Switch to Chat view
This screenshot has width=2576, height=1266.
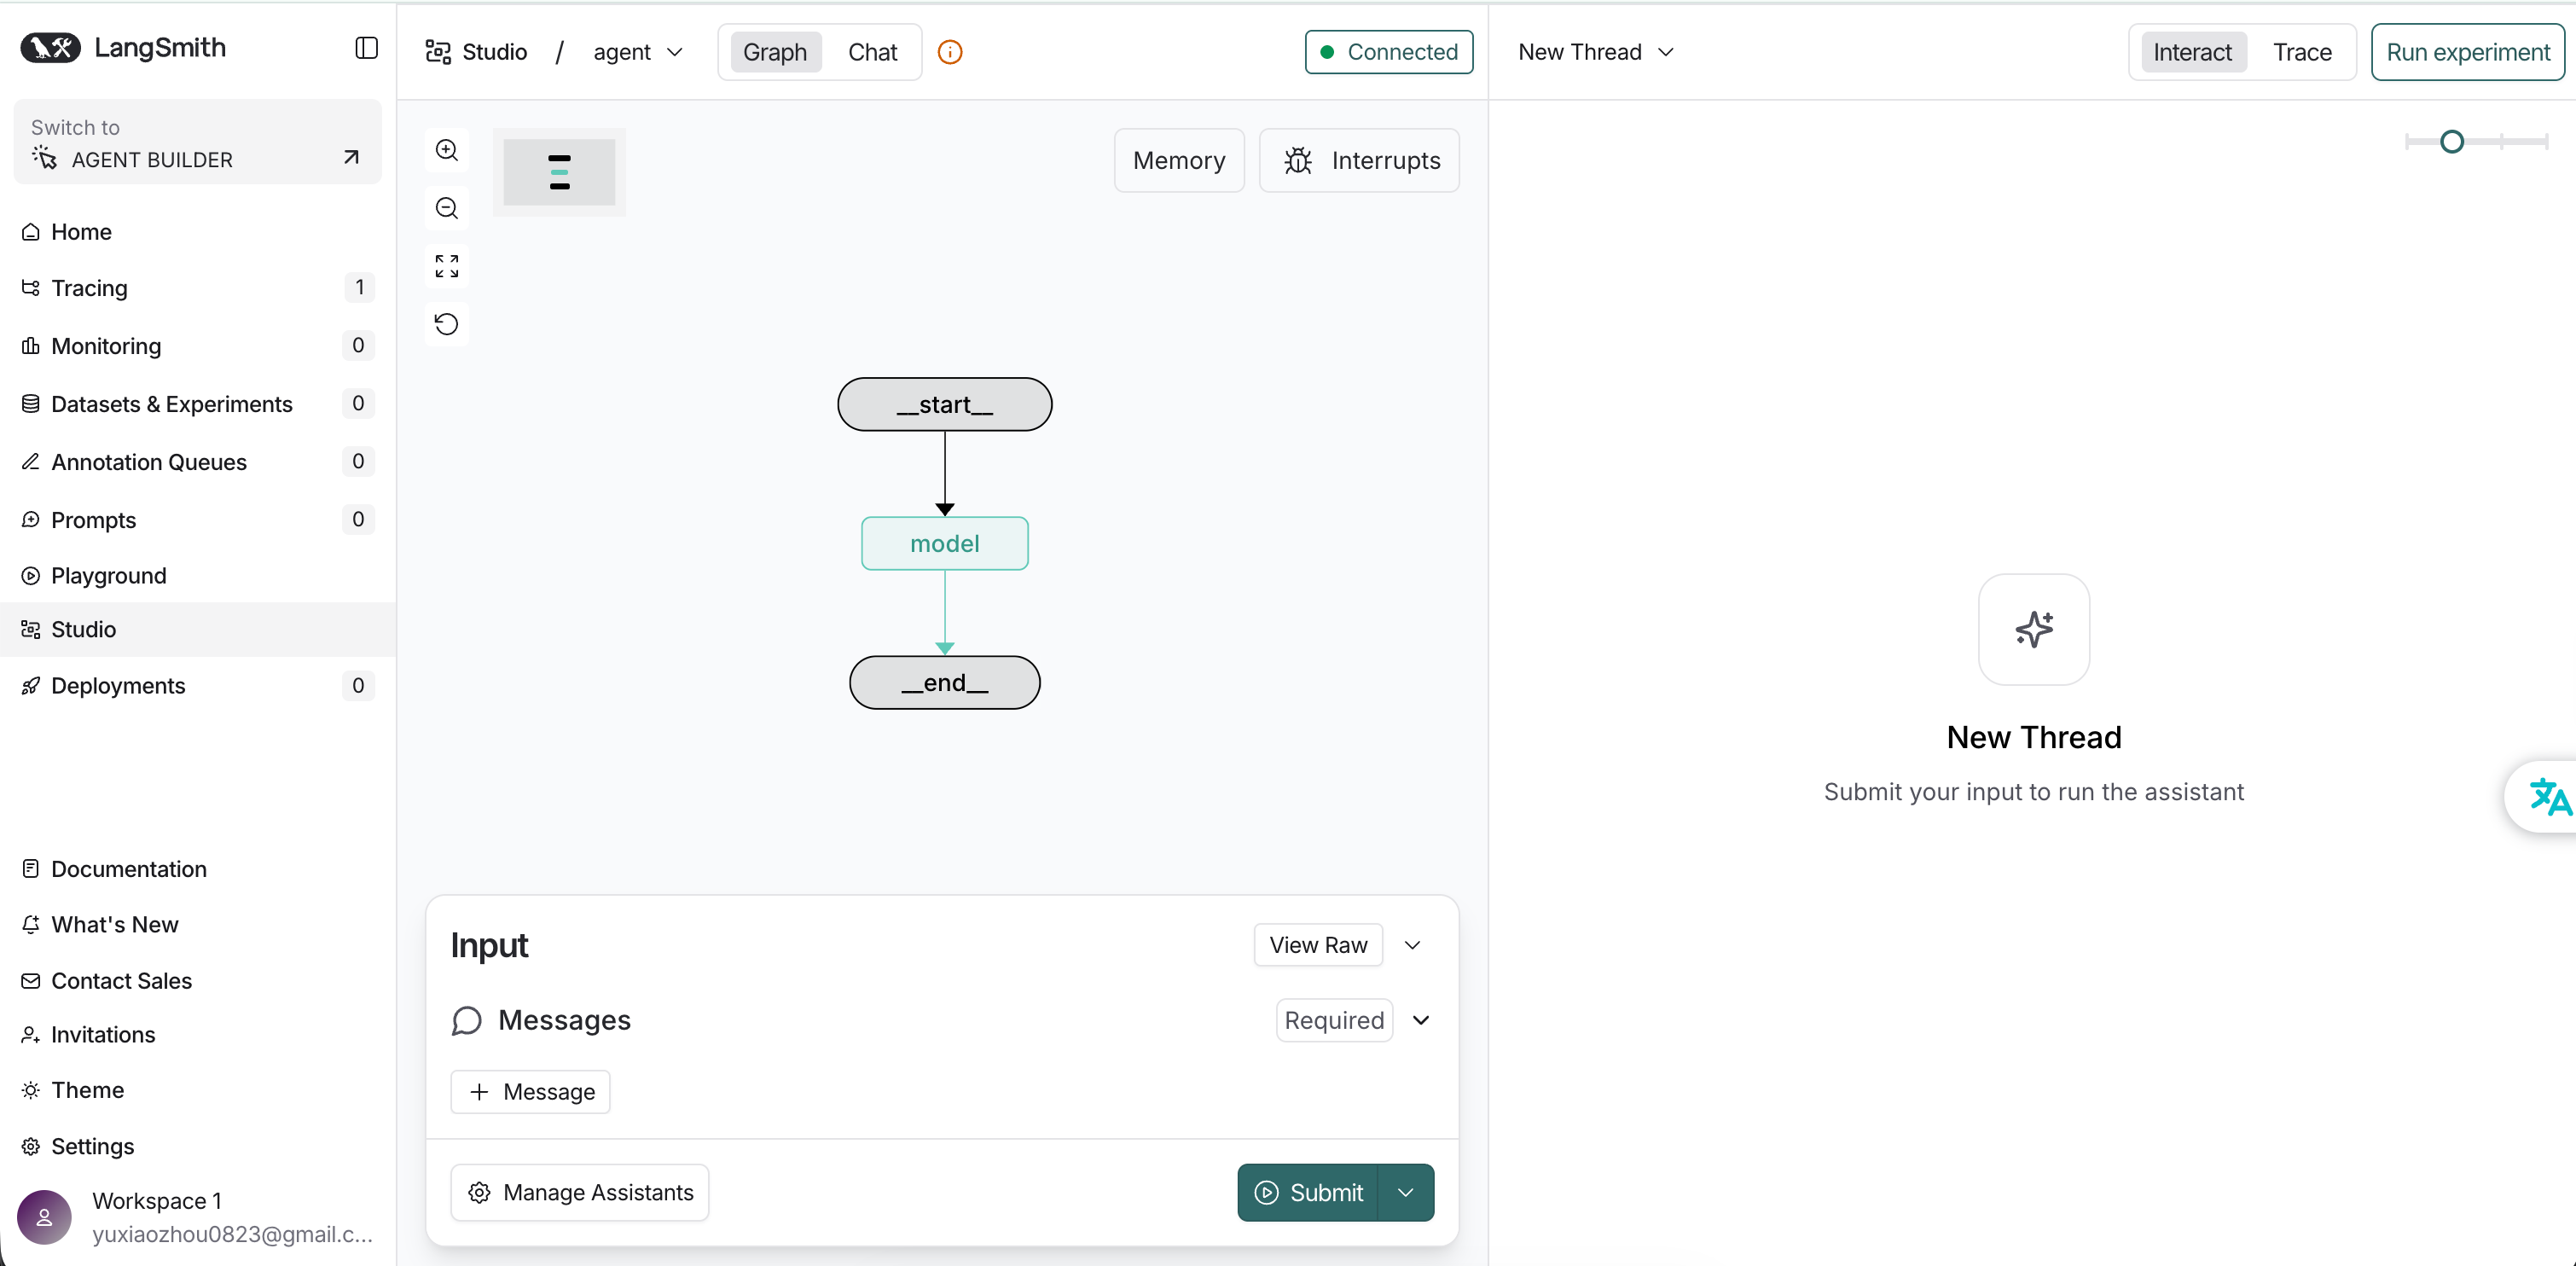pyautogui.click(x=872, y=52)
